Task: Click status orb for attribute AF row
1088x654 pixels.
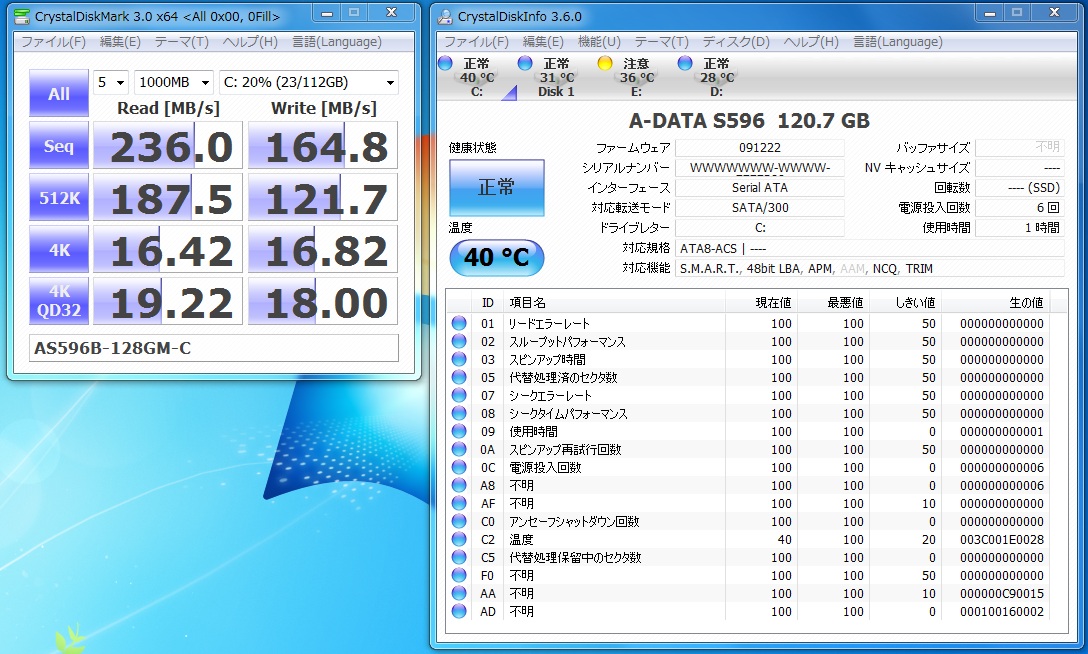Action: 459,504
